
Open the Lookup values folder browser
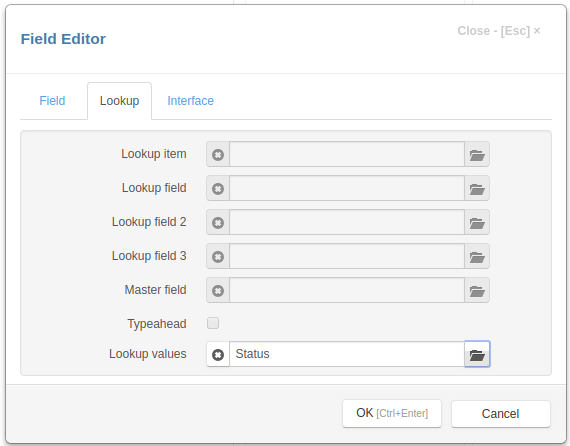(x=477, y=354)
